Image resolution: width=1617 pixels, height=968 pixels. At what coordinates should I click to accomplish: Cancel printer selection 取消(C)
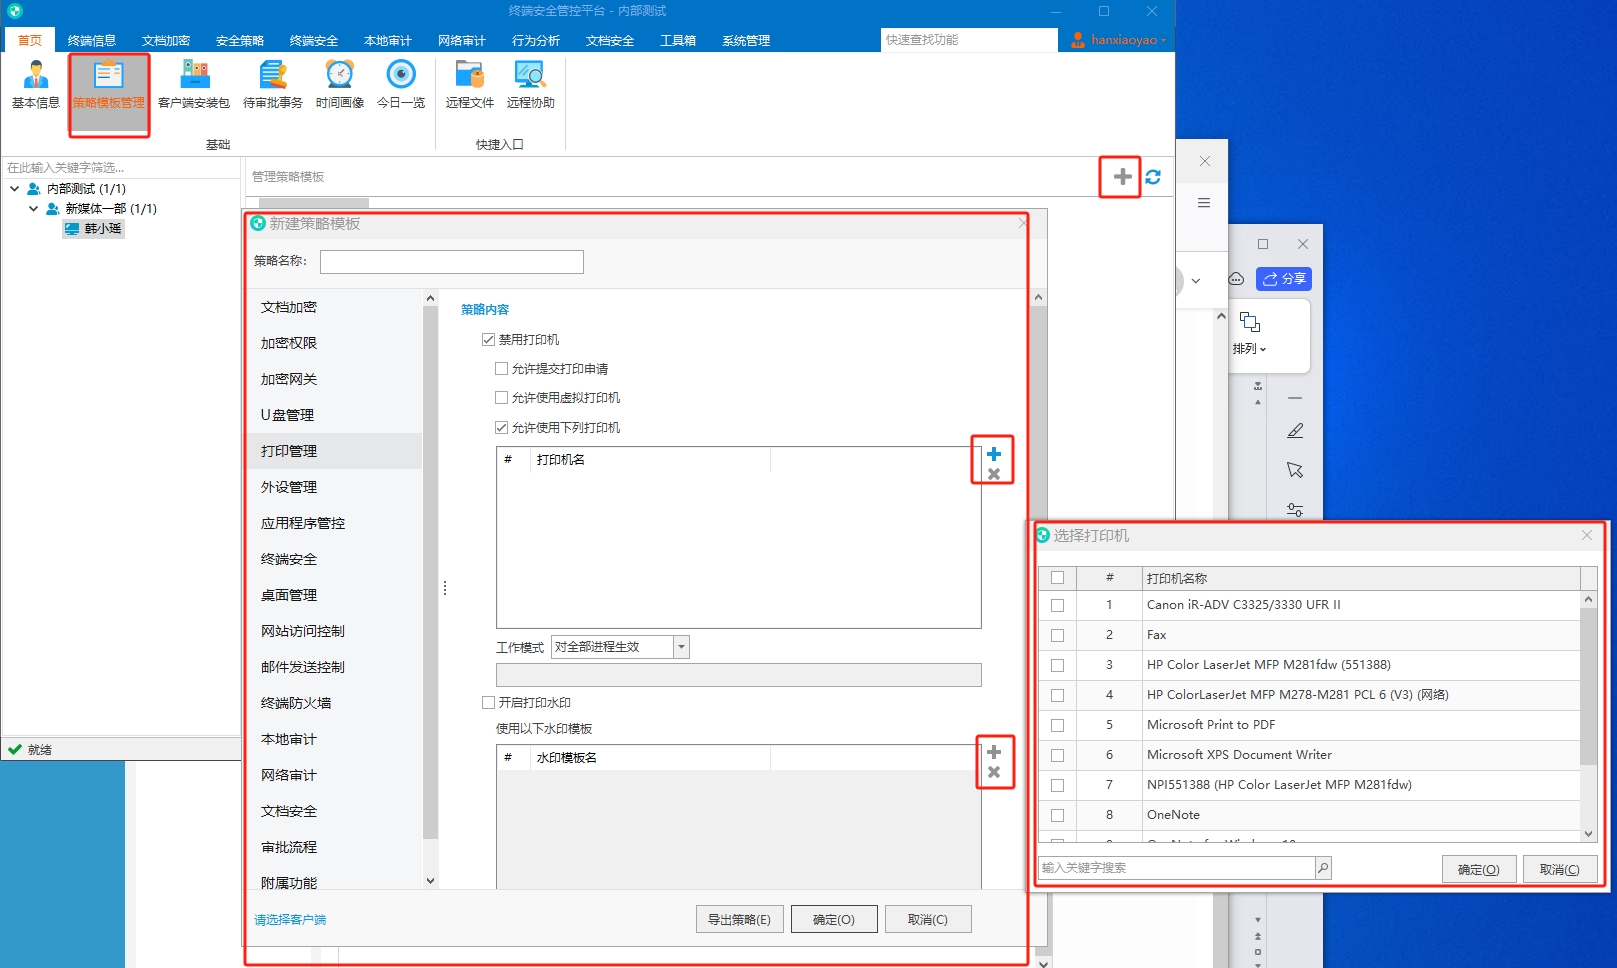tap(1560, 870)
